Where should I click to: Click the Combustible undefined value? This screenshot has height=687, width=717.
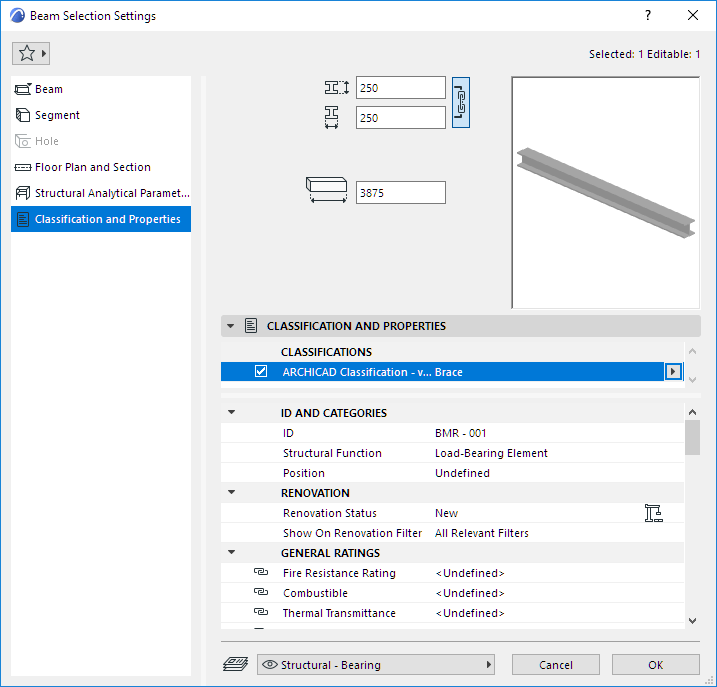[470, 593]
